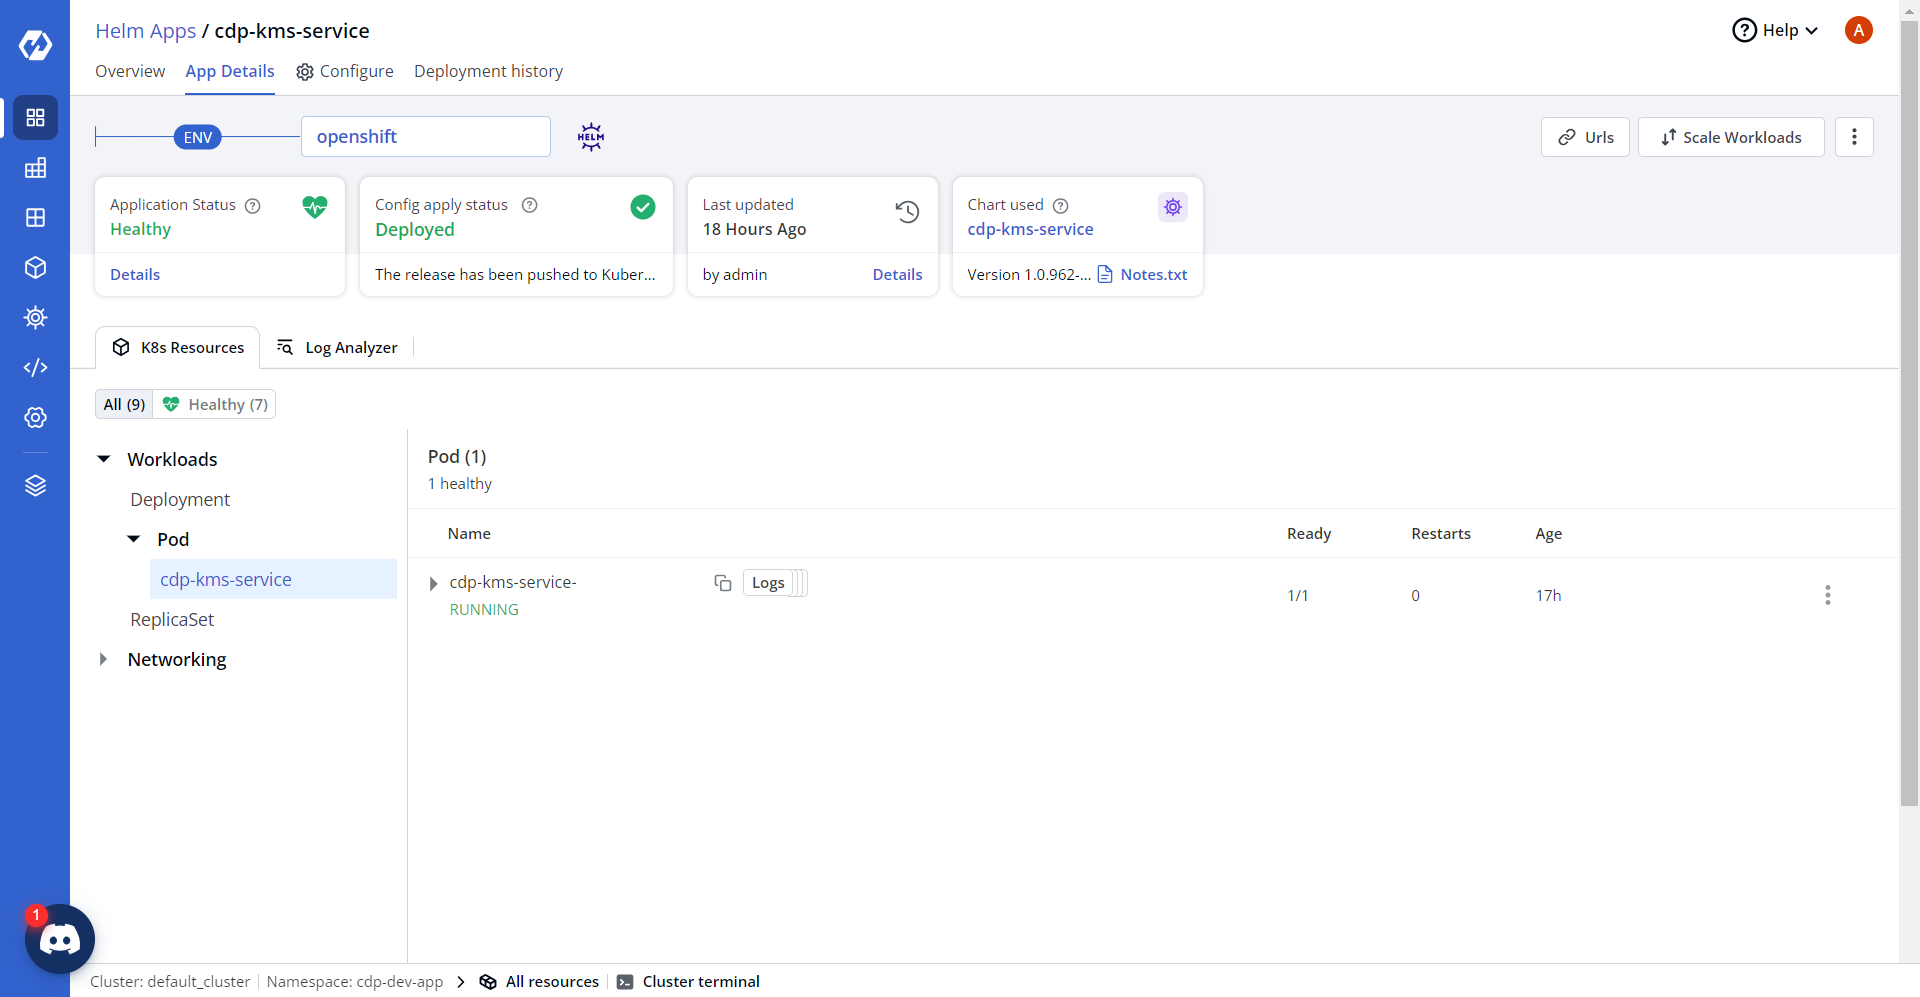Open the Notes.txt link

(x=1152, y=275)
